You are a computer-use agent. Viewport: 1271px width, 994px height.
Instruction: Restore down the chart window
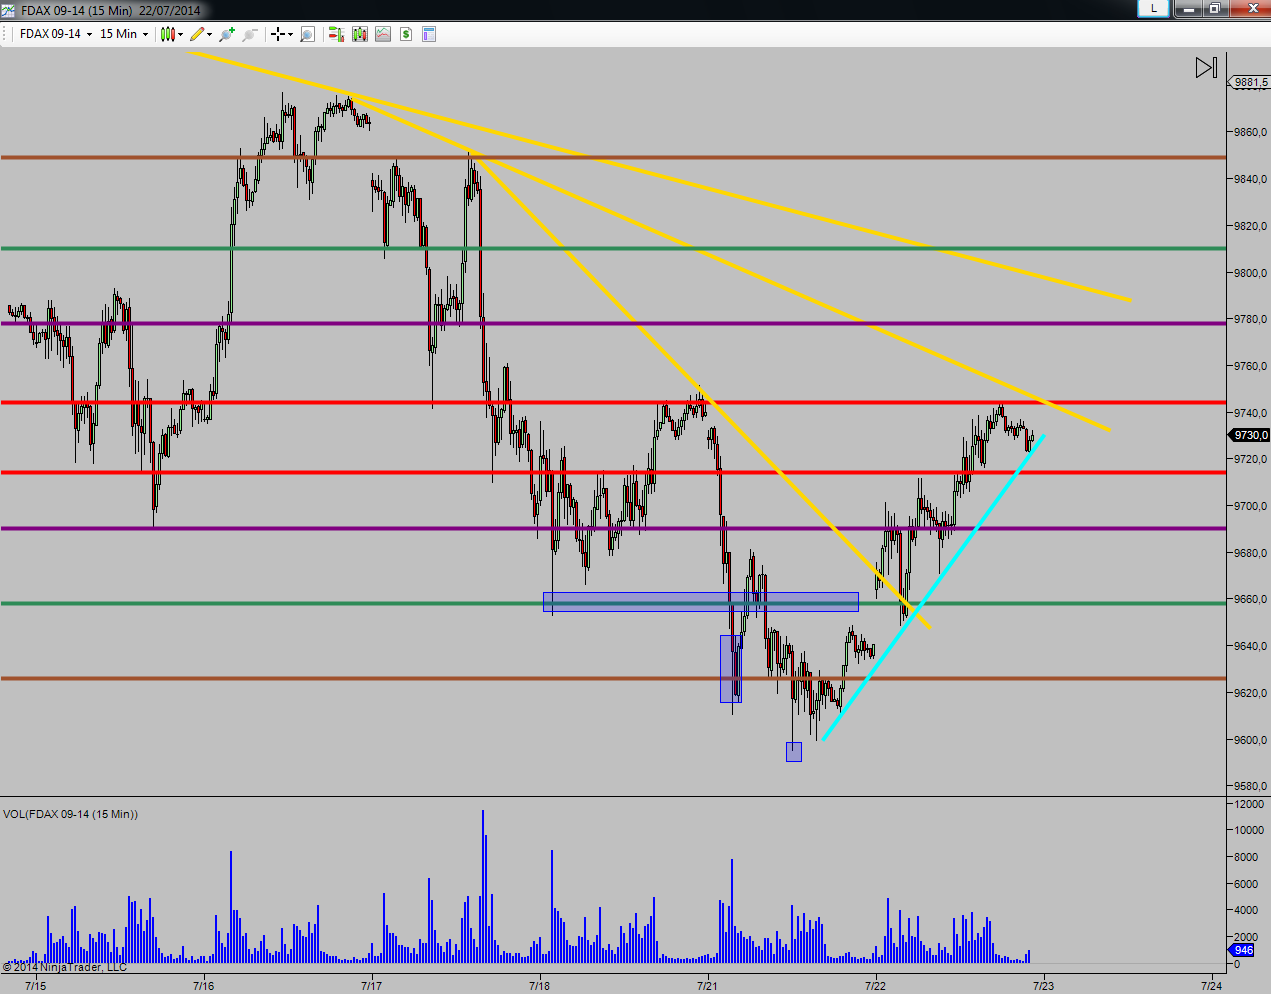coord(1215,8)
